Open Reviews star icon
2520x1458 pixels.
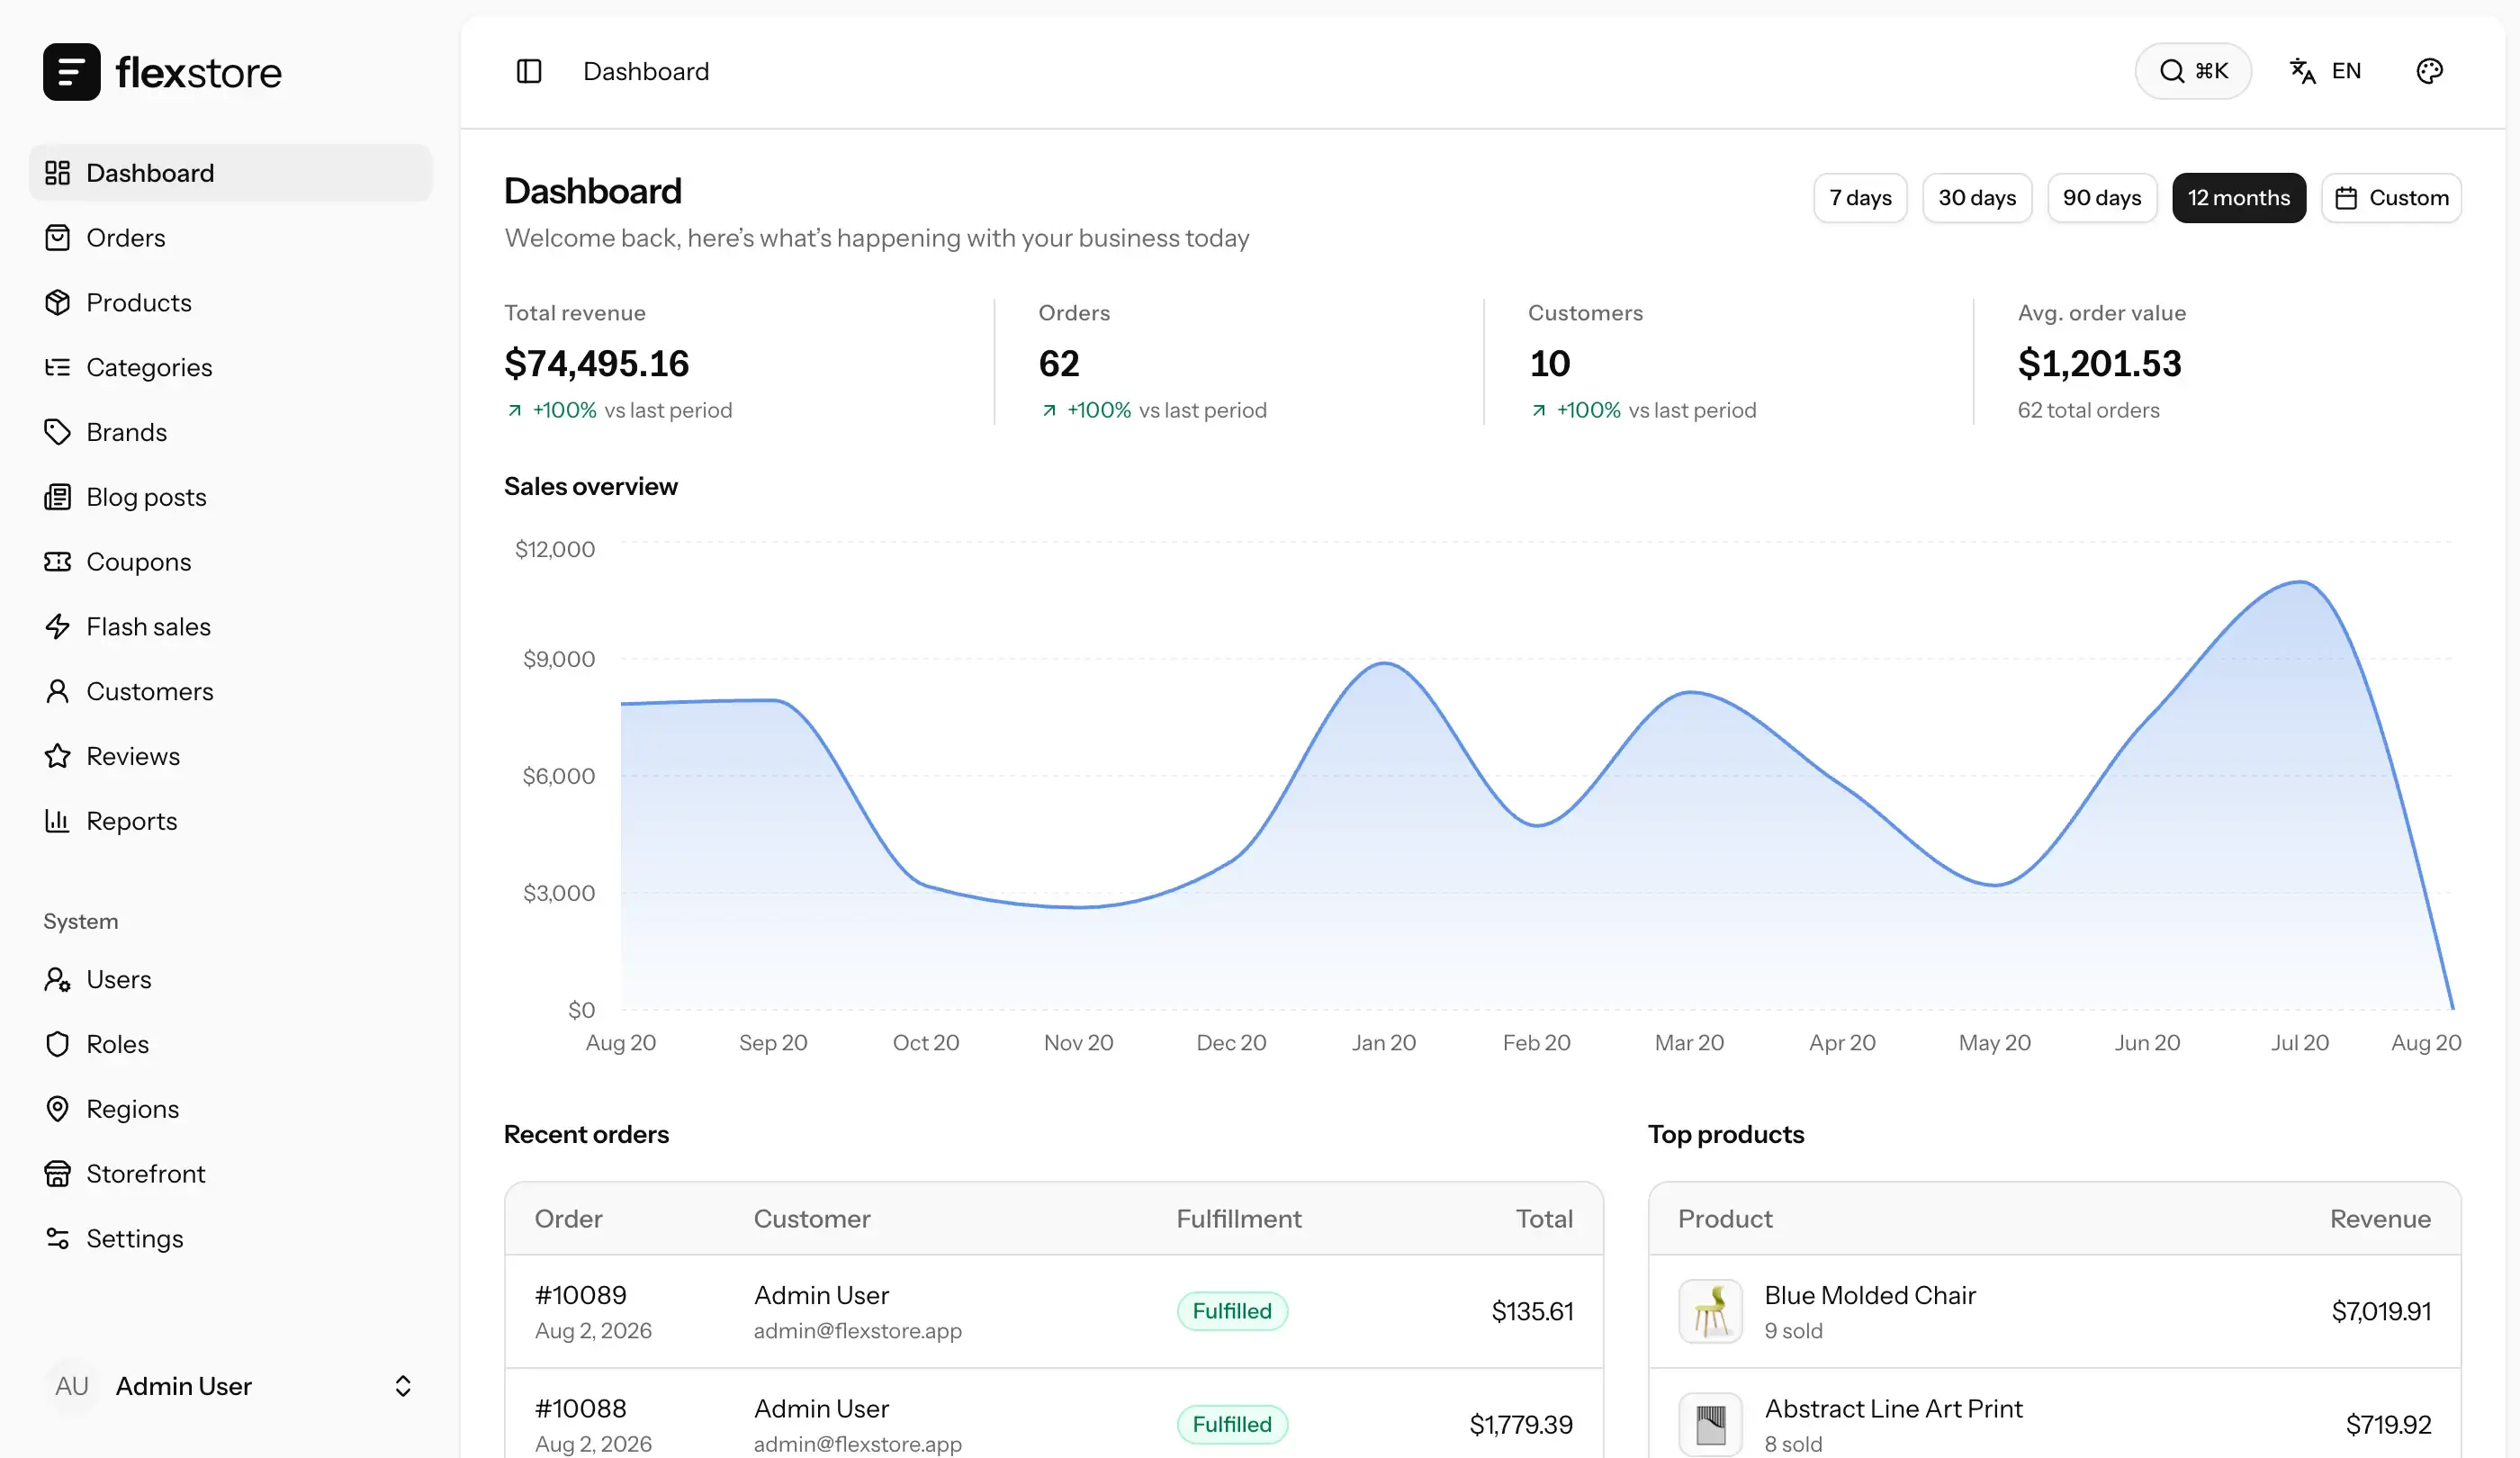57,755
